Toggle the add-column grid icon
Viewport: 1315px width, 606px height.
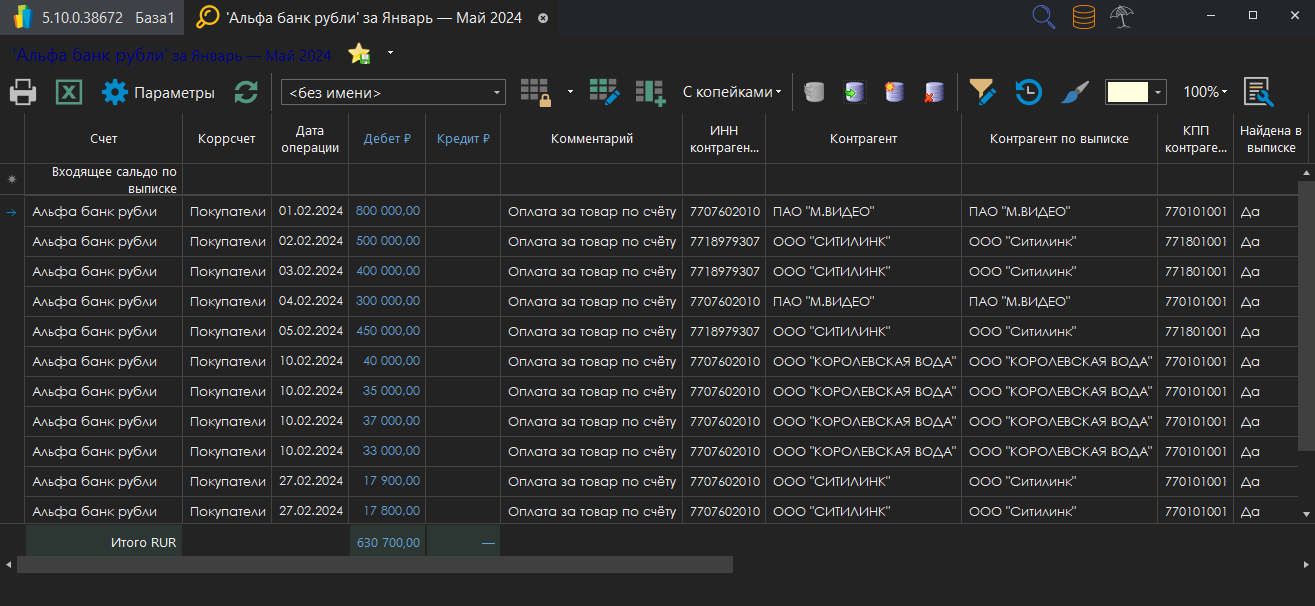(x=651, y=92)
